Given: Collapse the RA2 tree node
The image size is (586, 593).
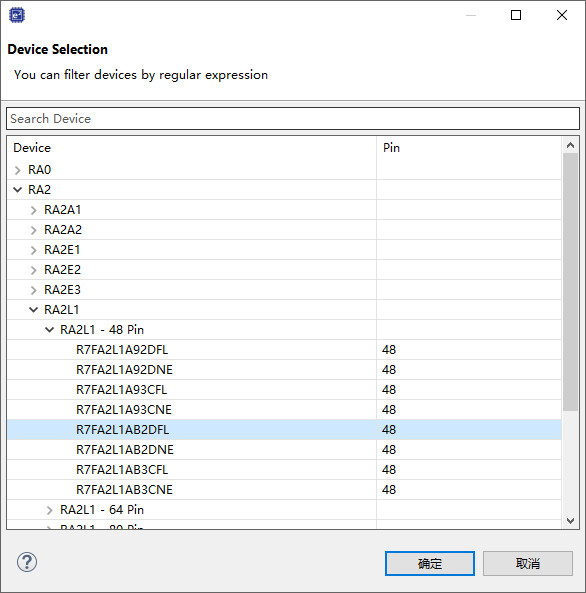Looking at the screenshot, I should click(x=17, y=189).
